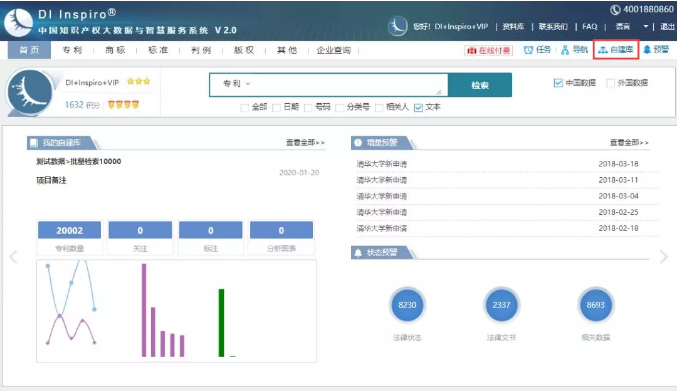Screen dimensions: 677x391
Task: Click the 退出 logout link
Action: pyautogui.click(x=668, y=26)
